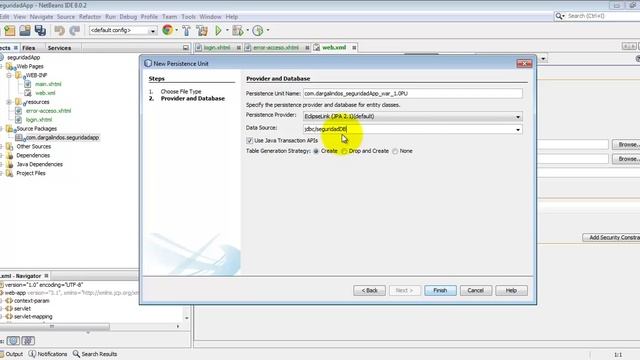
Task: Open the Search Results status item
Action: [x=95, y=354]
